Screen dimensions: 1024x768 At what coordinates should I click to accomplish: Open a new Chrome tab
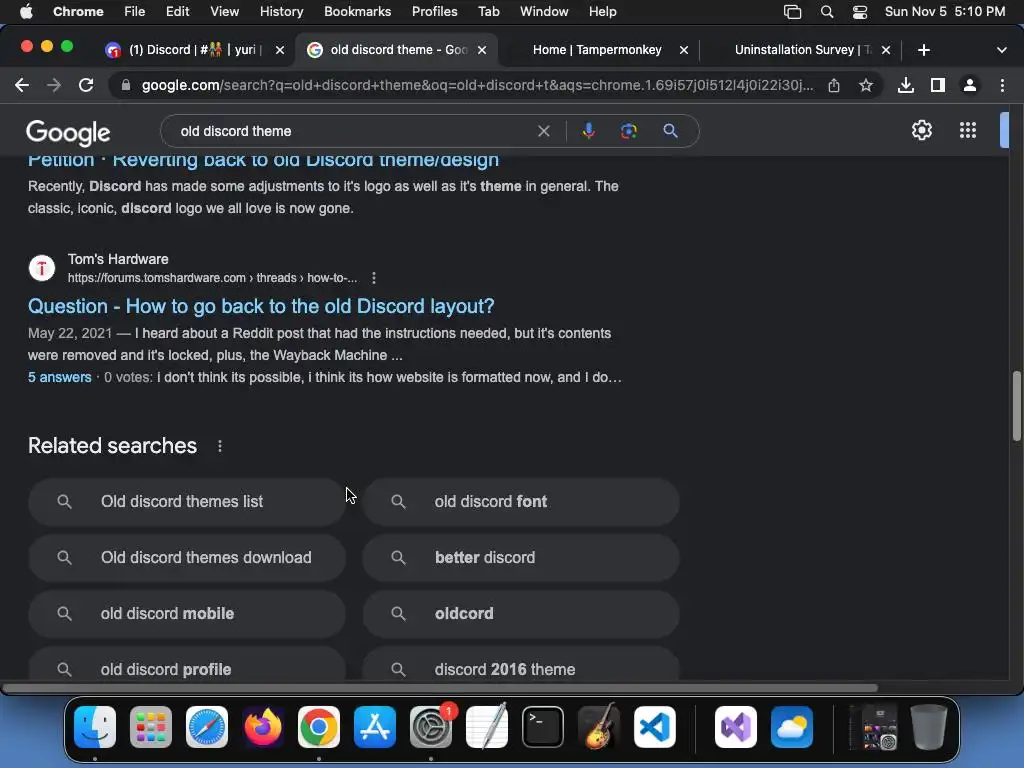(923, 50)
